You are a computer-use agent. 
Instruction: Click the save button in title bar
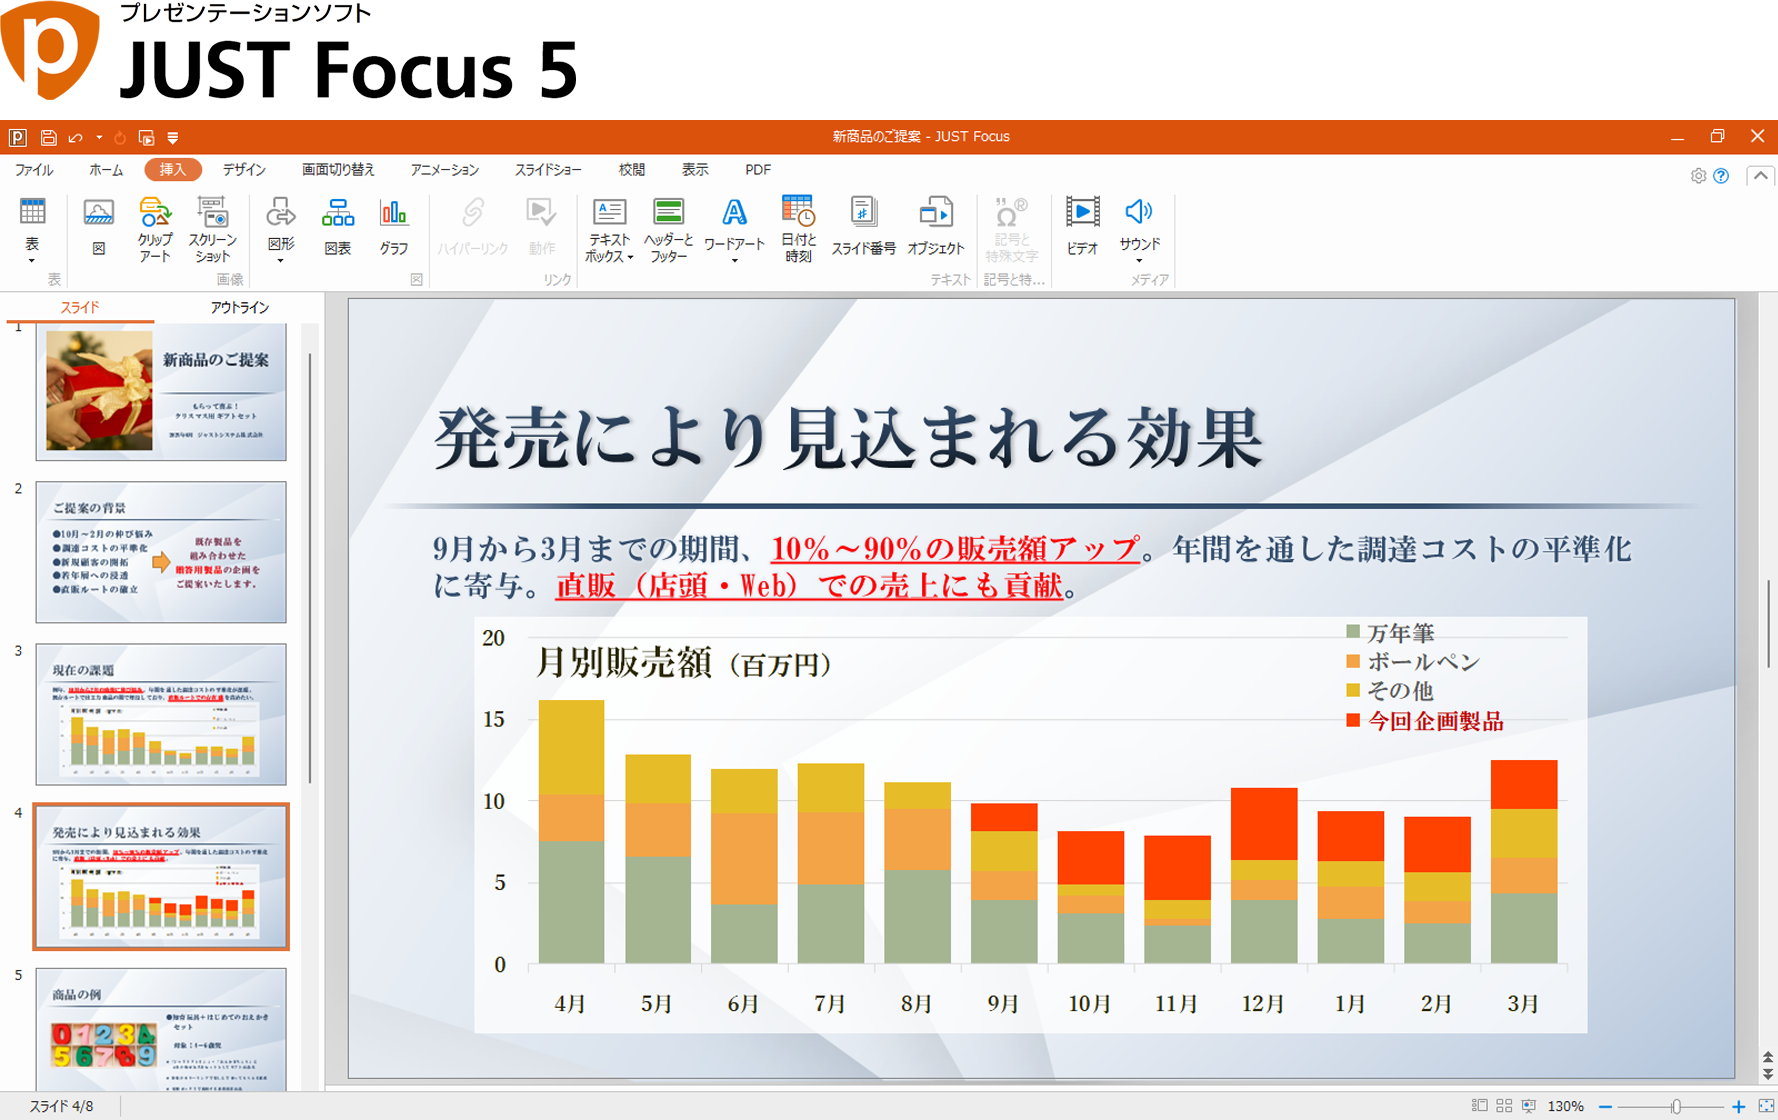[x=48, y=137]
